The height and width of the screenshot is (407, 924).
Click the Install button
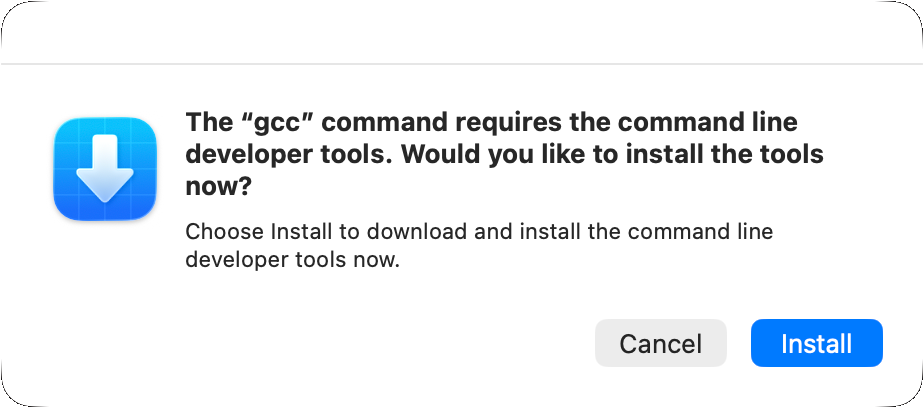817,343
